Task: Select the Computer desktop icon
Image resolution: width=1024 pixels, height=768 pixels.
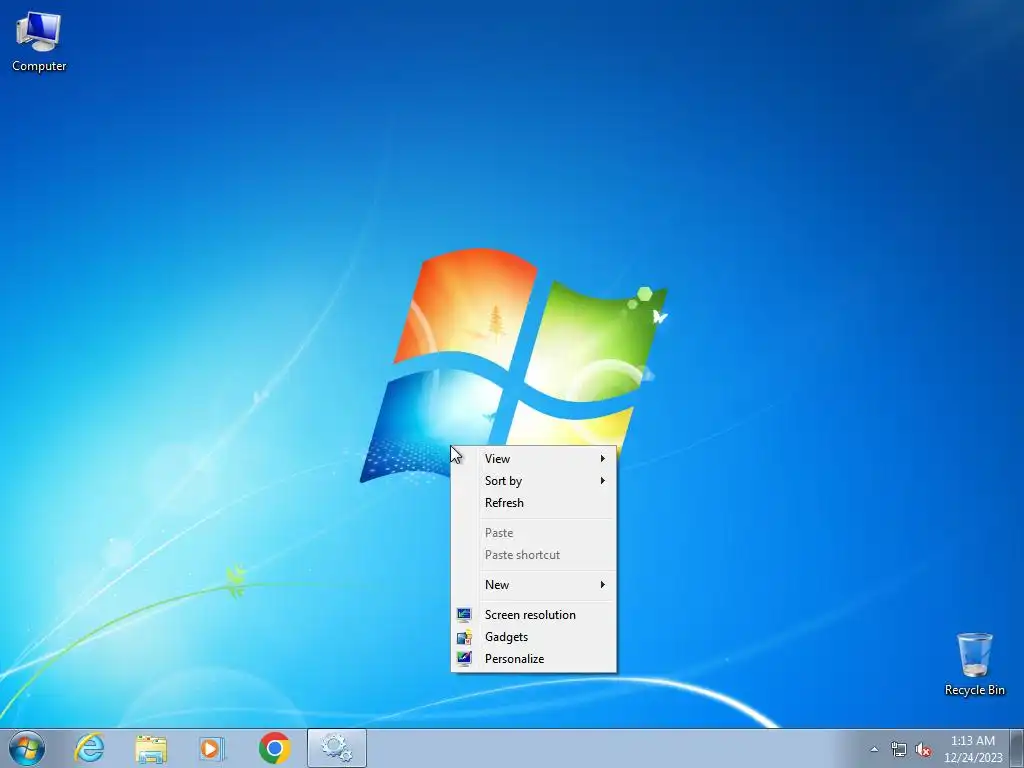Action: point(39,42)
